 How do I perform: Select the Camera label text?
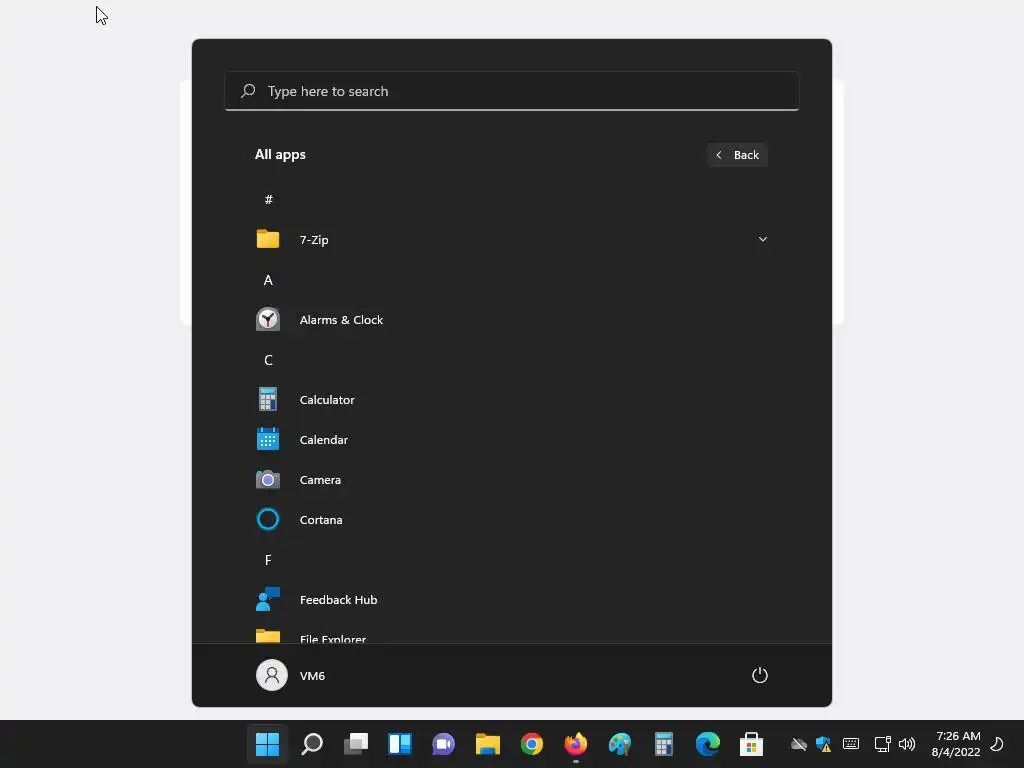point(320,479)
